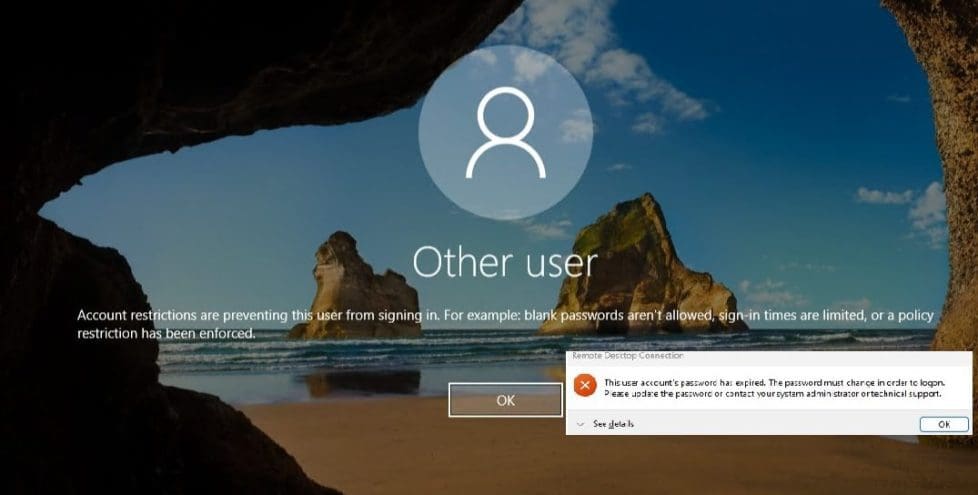Click the "Other user" name text
Image resolution: width=978 pixels, height=495 pixels.
coord(505,261)
